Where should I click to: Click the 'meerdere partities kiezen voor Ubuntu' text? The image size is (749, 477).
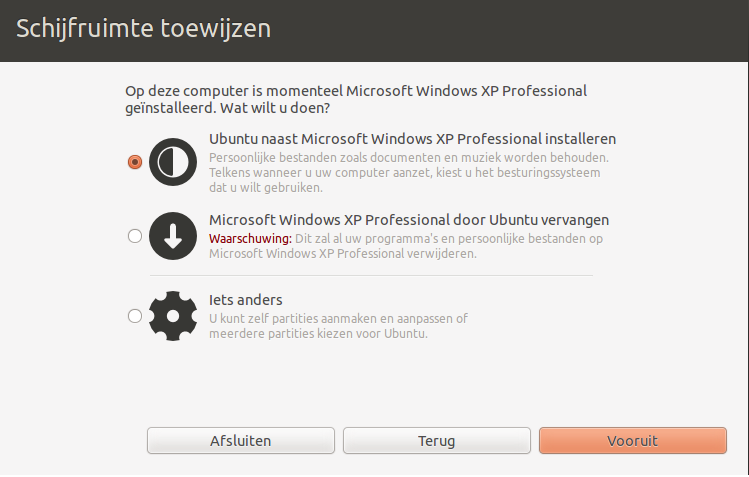[318, 334]
